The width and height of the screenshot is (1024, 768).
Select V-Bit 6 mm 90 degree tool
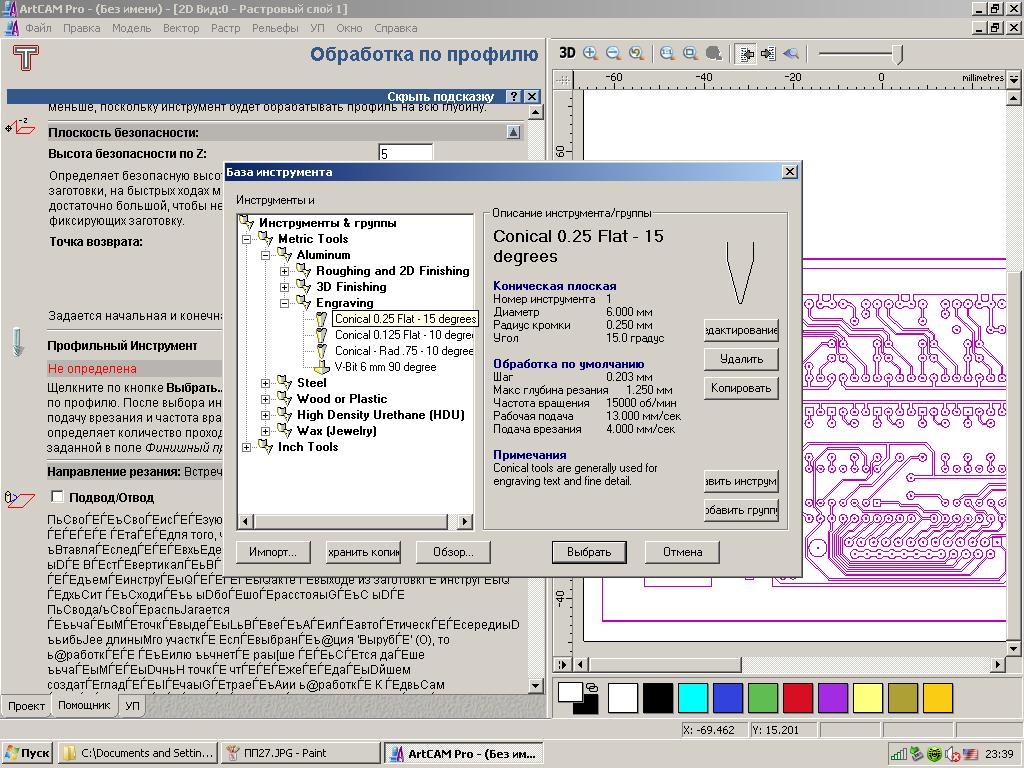pyautogui.click(x=385, y=367)
